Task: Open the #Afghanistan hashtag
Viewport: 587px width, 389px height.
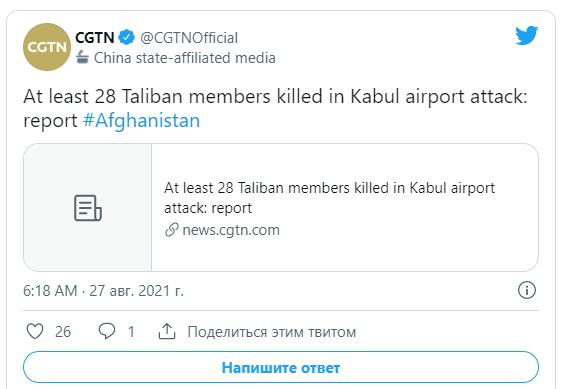Action: [142, 121]
